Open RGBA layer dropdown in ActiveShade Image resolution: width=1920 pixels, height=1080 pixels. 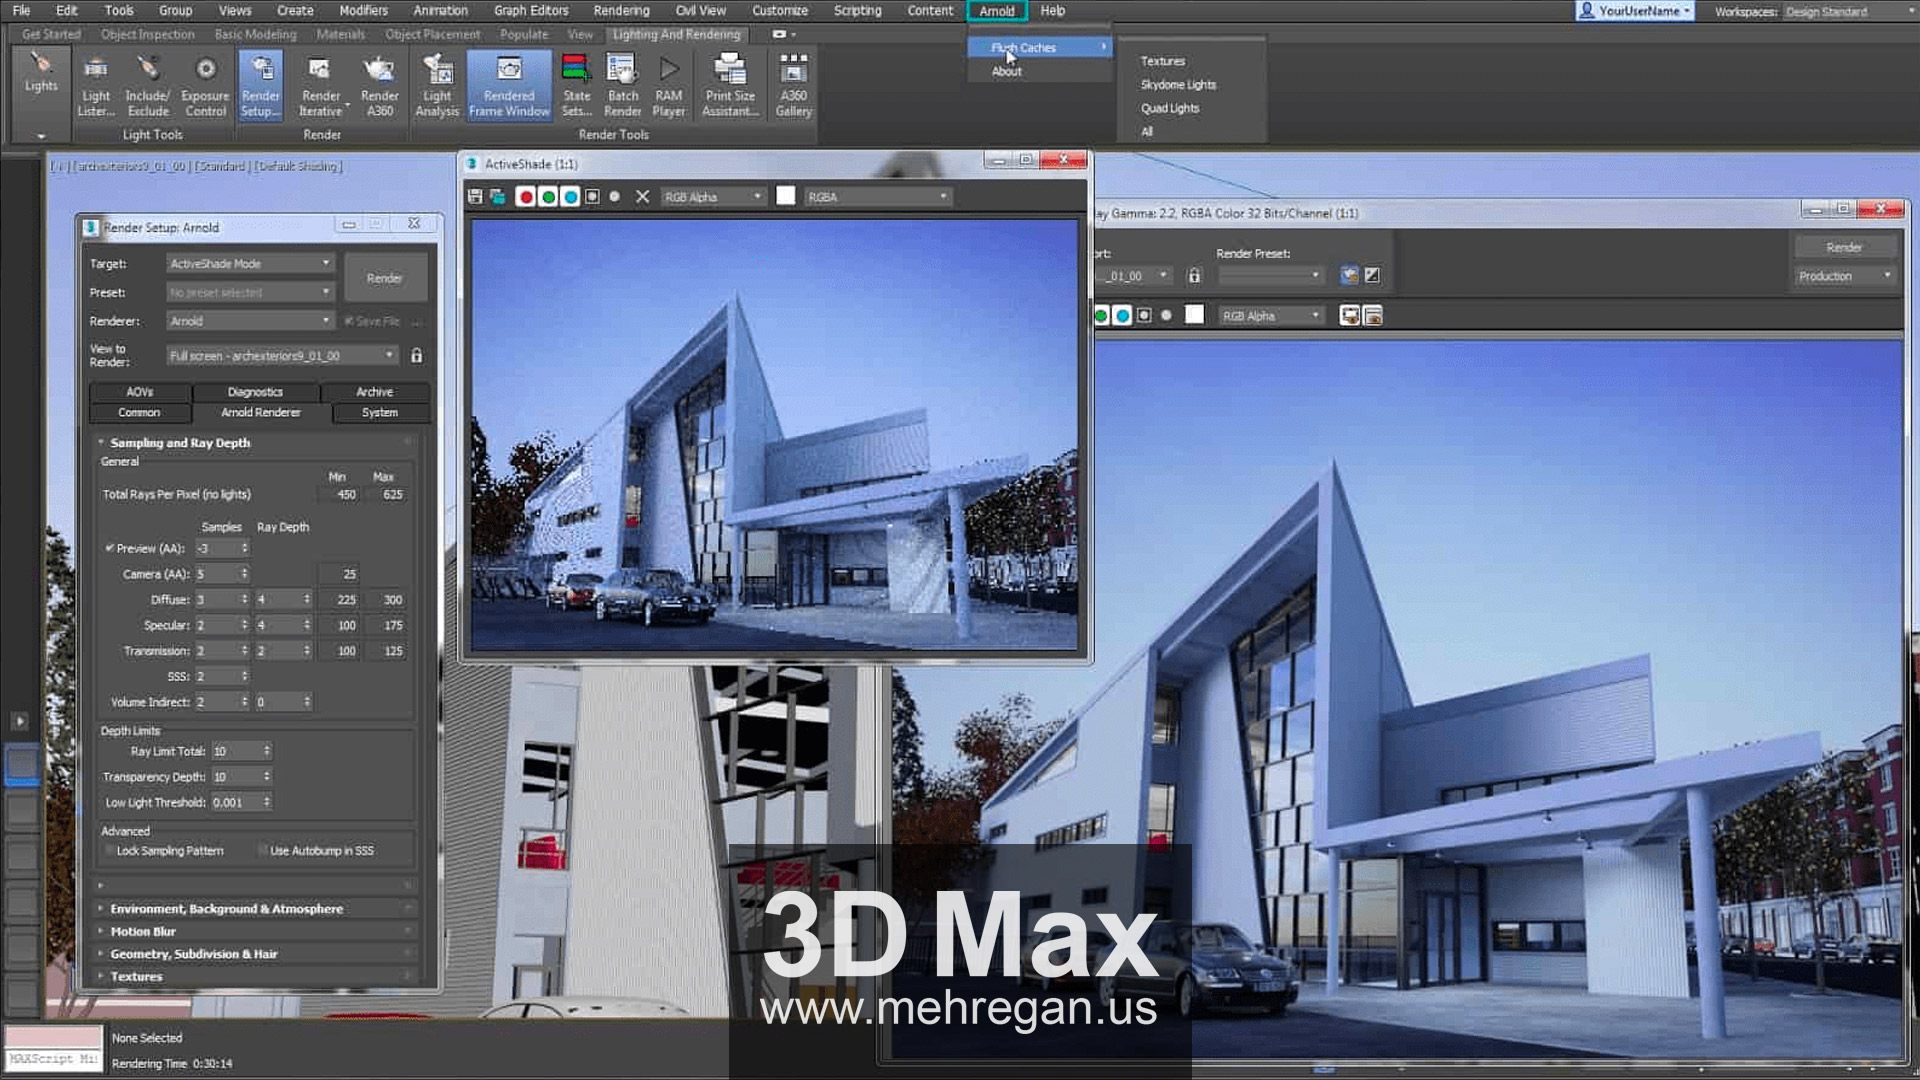click(x=877, y=197)
